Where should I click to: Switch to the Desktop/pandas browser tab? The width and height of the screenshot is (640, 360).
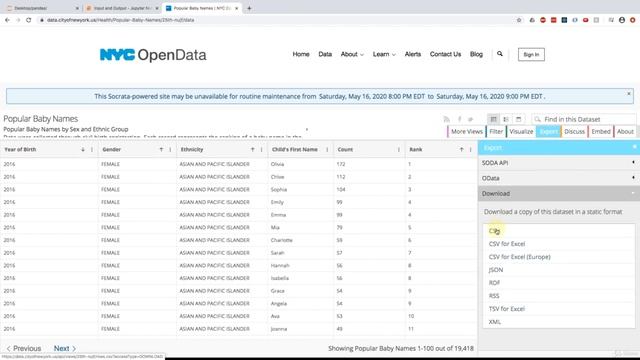pyautogui.click(x=42, y=8)
